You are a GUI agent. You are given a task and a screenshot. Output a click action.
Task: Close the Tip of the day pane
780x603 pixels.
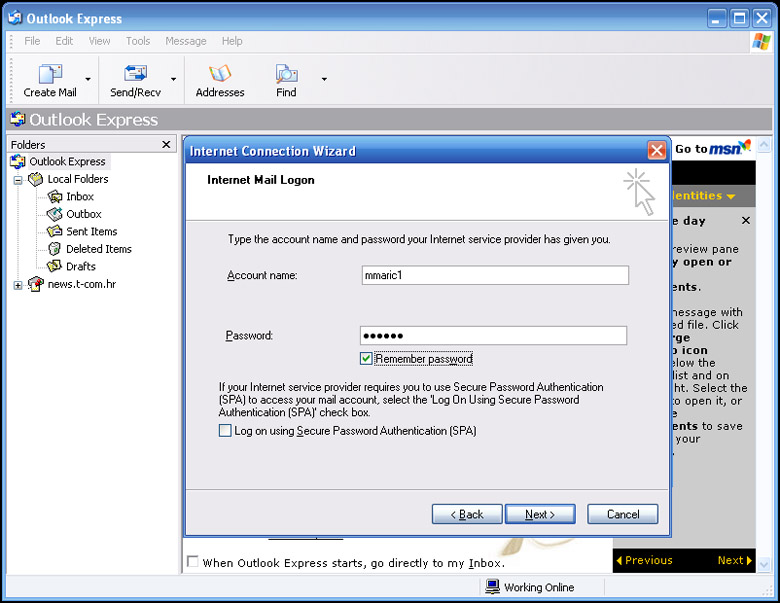tap(746, 220)
